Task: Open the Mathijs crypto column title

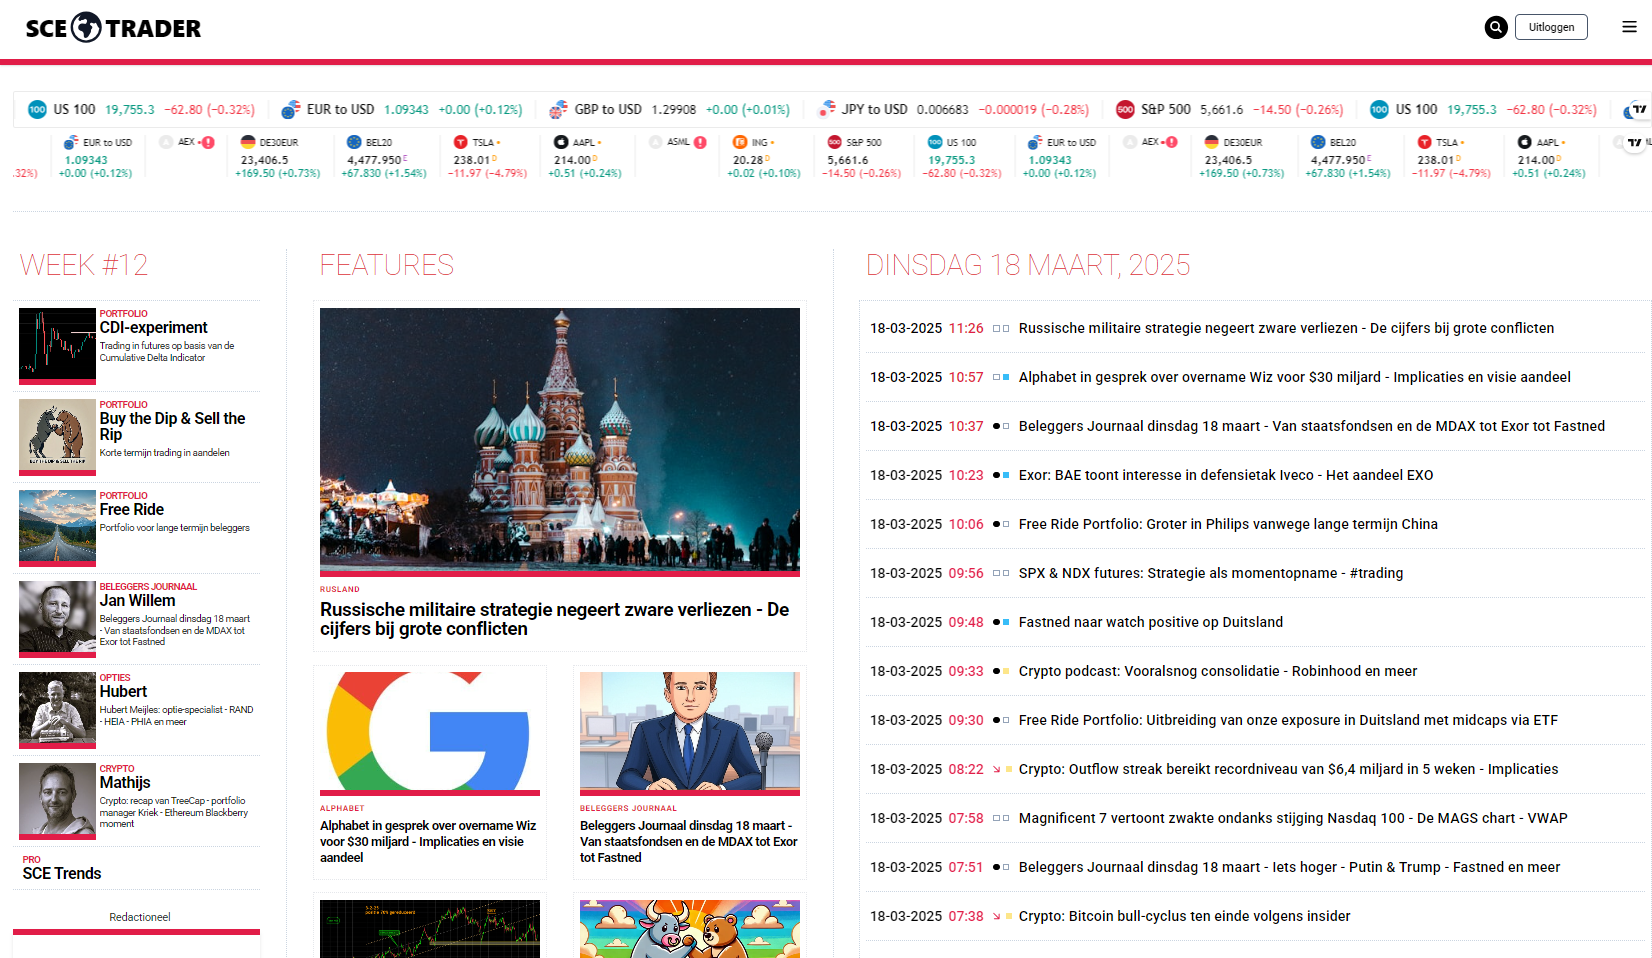Action: [x=125, y=783]
